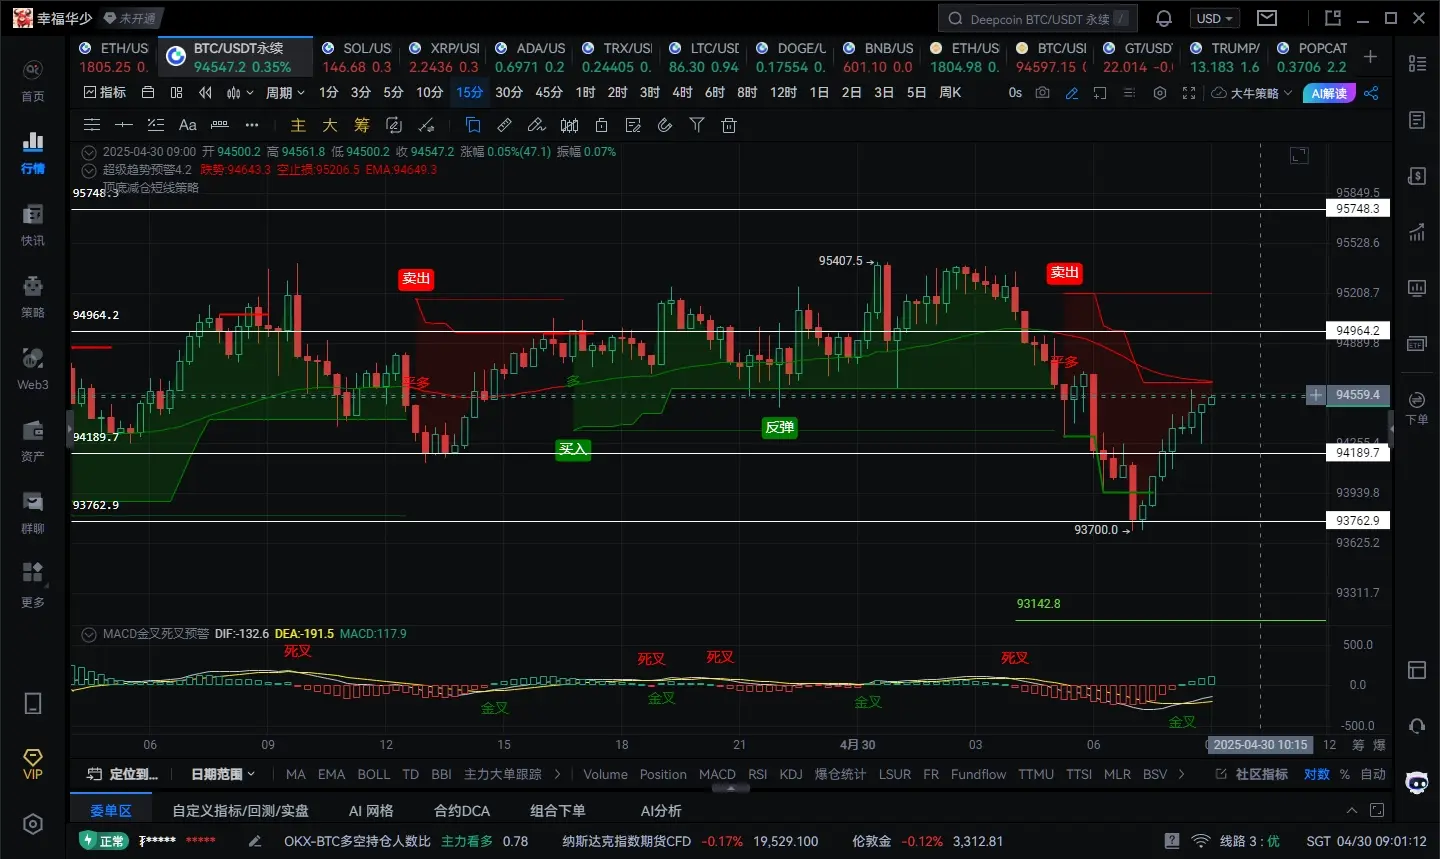
Task: Click the 93762.9 price level label
Action: tap(1358, 521)
